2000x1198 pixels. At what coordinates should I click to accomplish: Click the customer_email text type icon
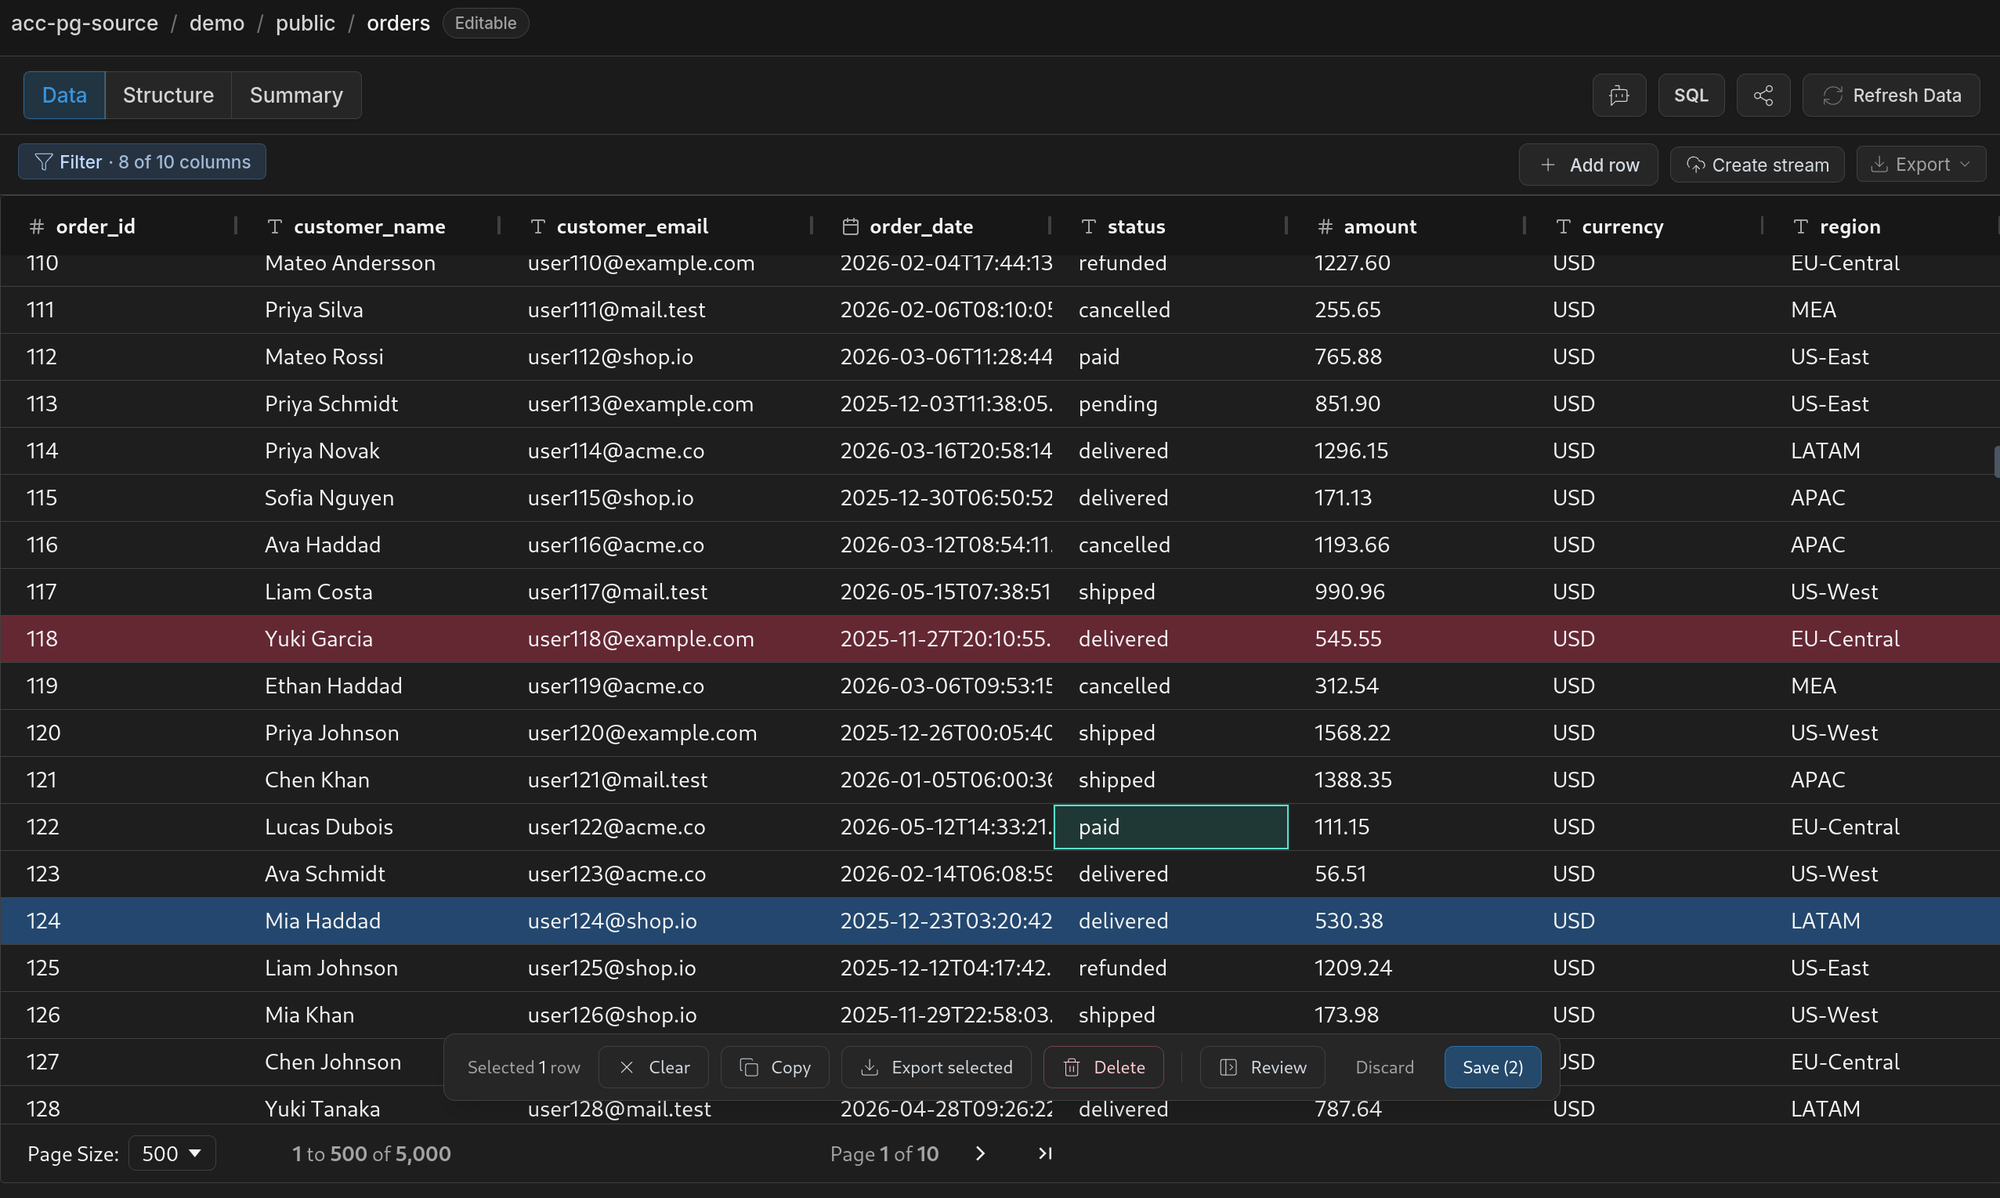[538, 227]
